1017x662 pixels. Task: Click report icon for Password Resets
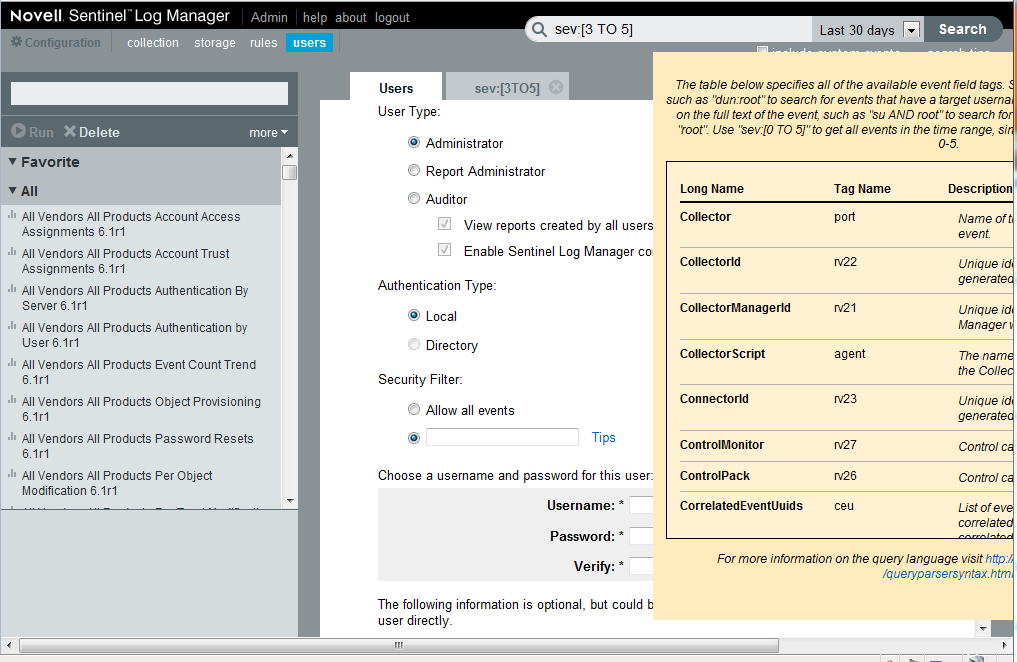click(12, 437)
